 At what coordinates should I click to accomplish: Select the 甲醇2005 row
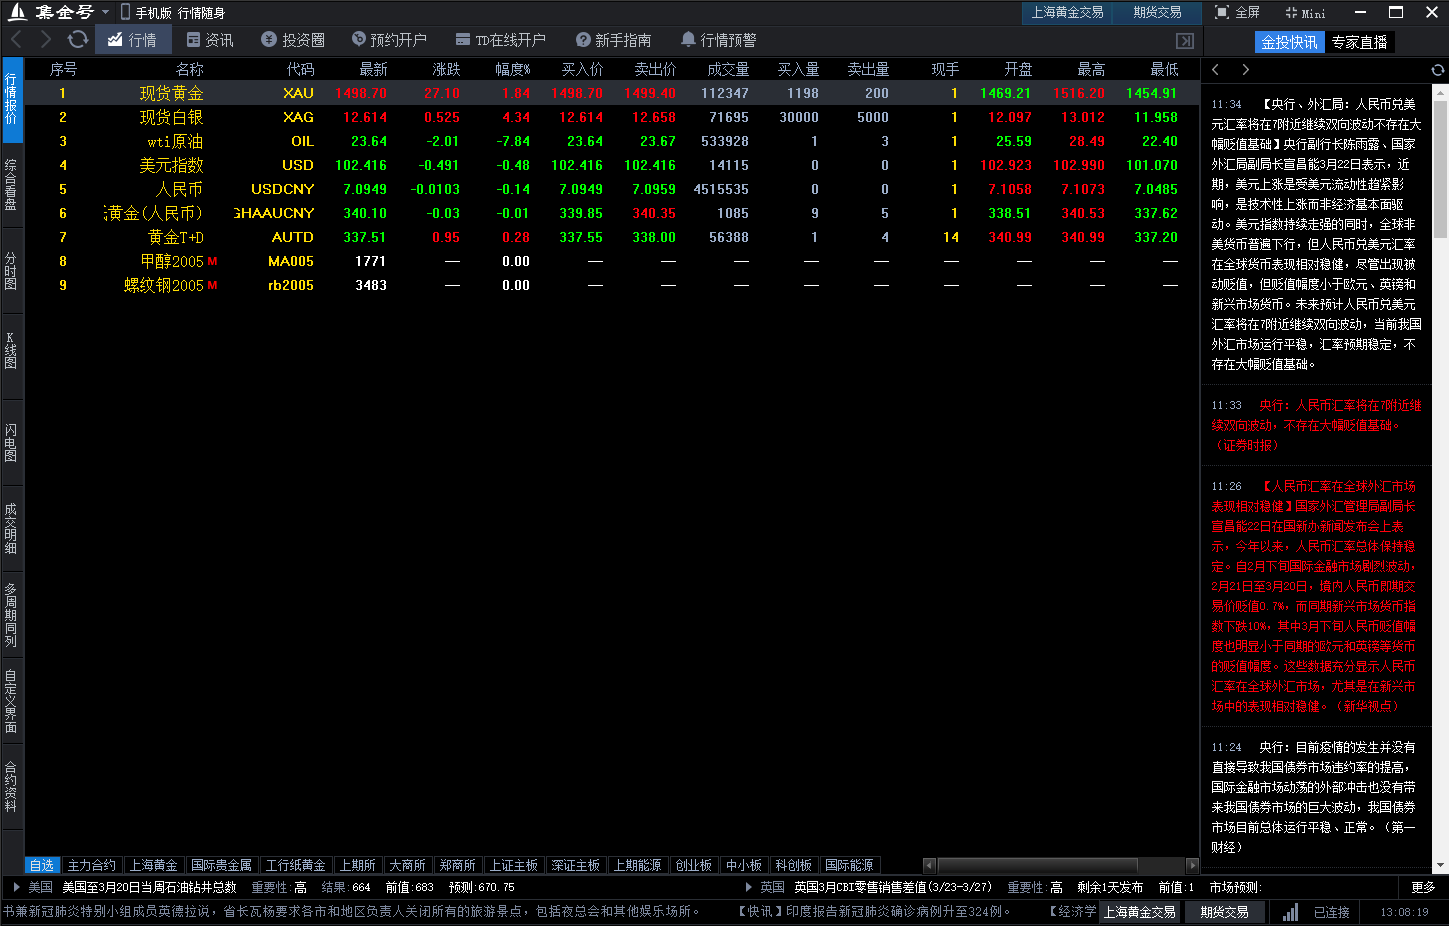point(611,261)
